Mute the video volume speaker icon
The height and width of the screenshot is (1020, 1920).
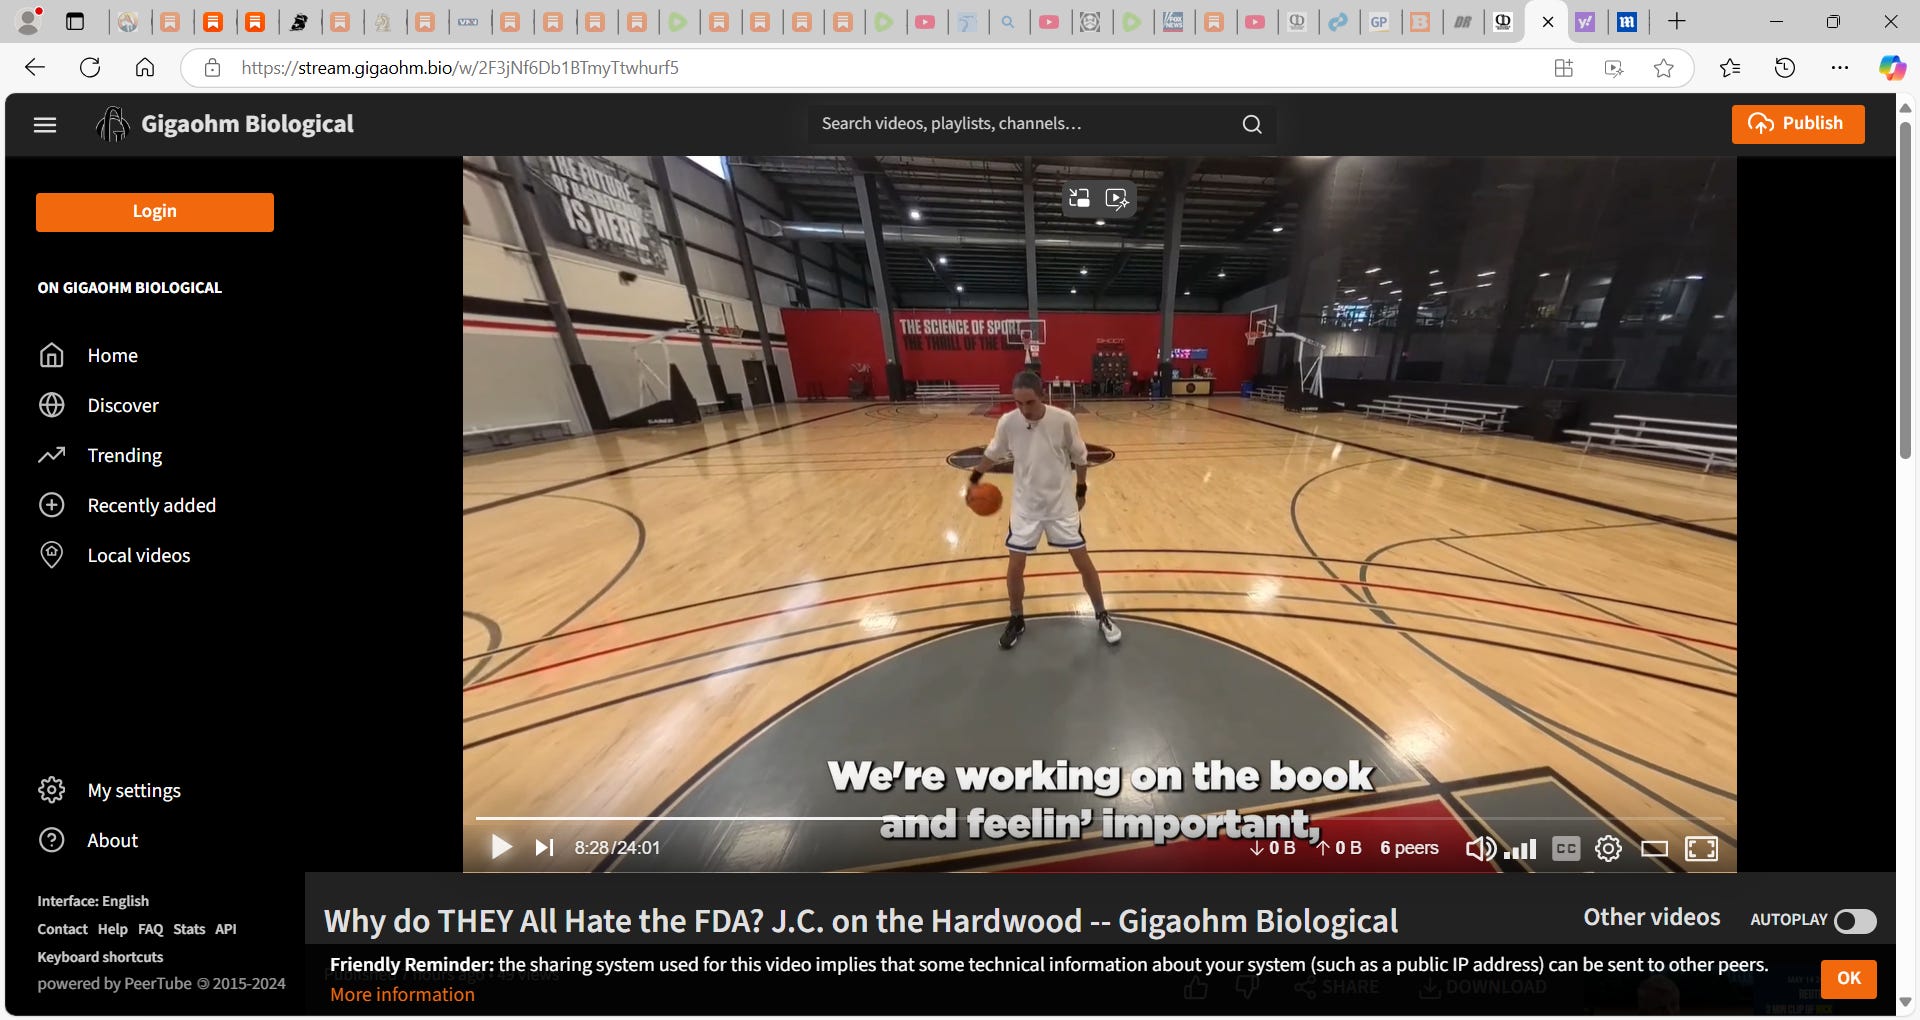1480,849
